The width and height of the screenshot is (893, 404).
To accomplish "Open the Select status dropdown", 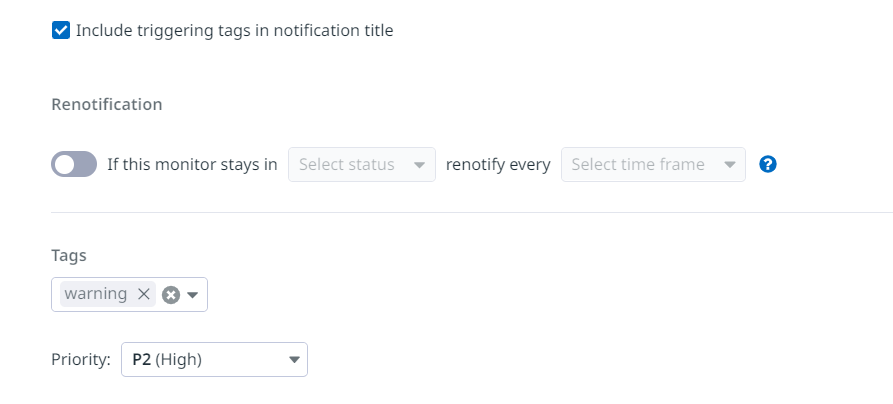I will pyautogui.click(x=362, y=165).
